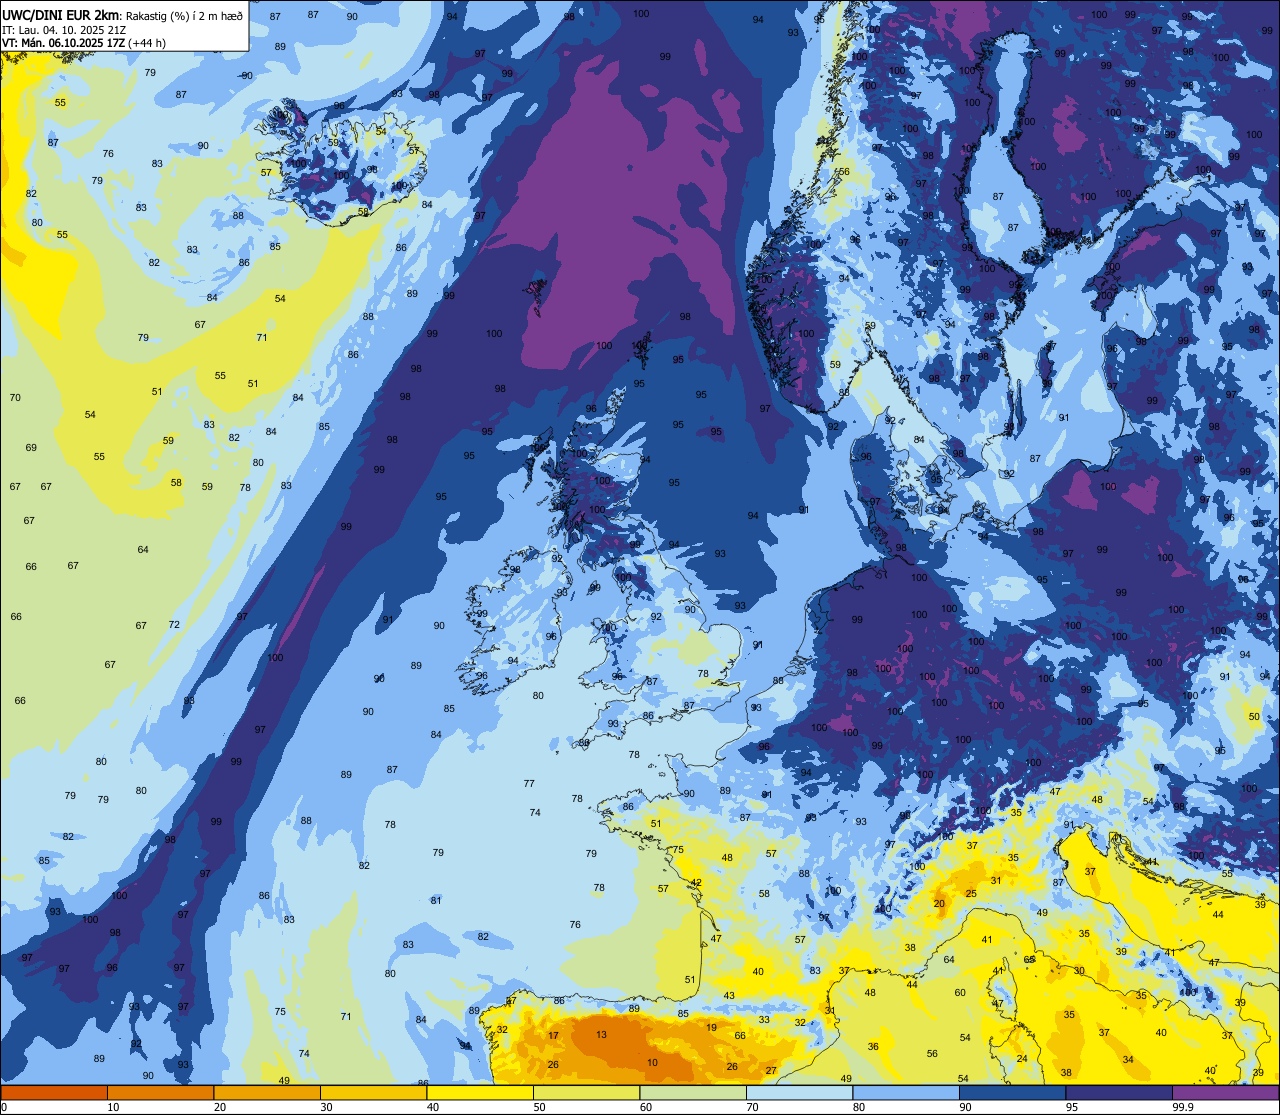Click the '(+44 h)' forecast offset text
This screenshot has height=1115, width=1280.
click(x=147, y=43)
